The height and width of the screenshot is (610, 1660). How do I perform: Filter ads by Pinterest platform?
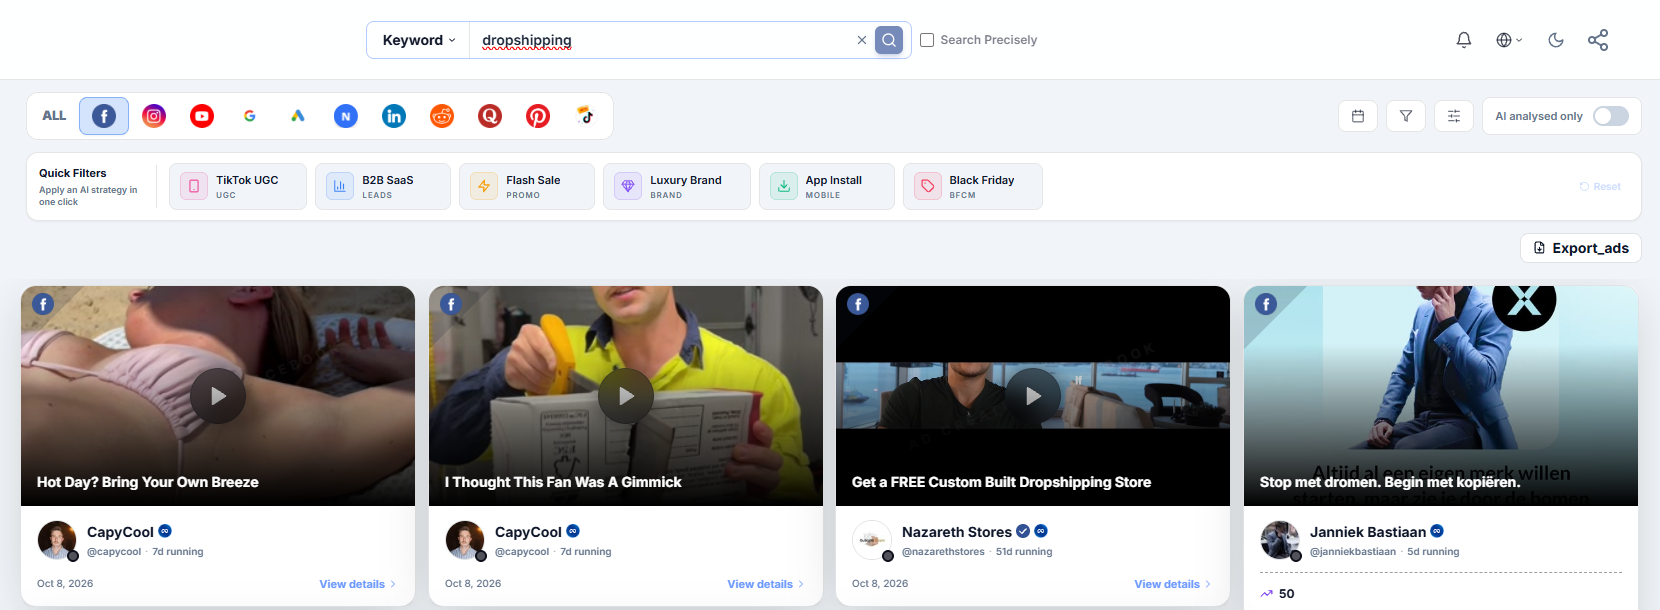(x=538, y=116)
